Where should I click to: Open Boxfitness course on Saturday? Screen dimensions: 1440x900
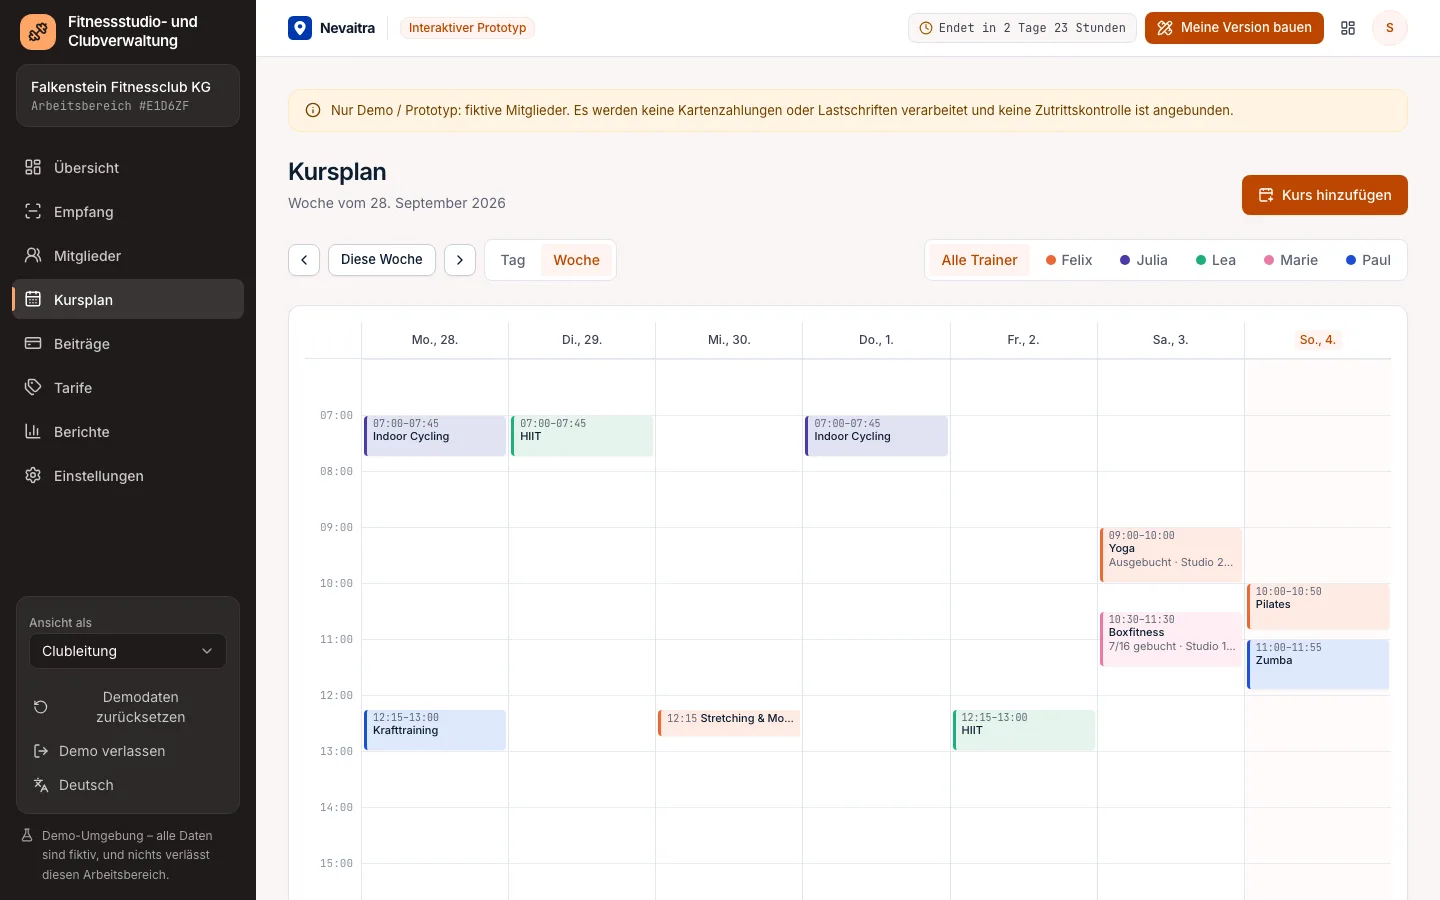point(1171,639)
